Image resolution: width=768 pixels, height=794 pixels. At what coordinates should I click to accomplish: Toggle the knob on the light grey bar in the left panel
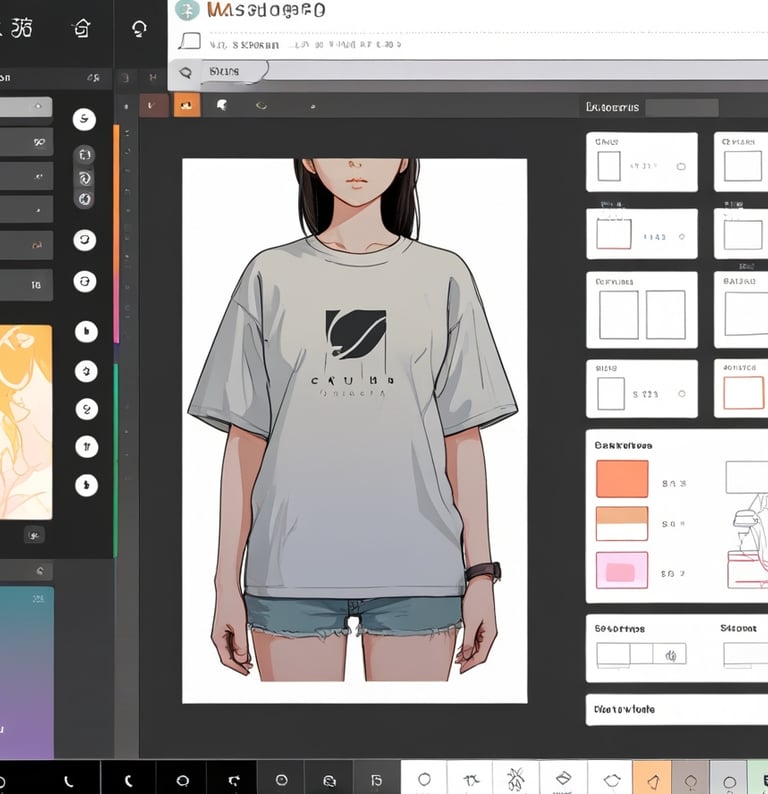coord(37,106)
